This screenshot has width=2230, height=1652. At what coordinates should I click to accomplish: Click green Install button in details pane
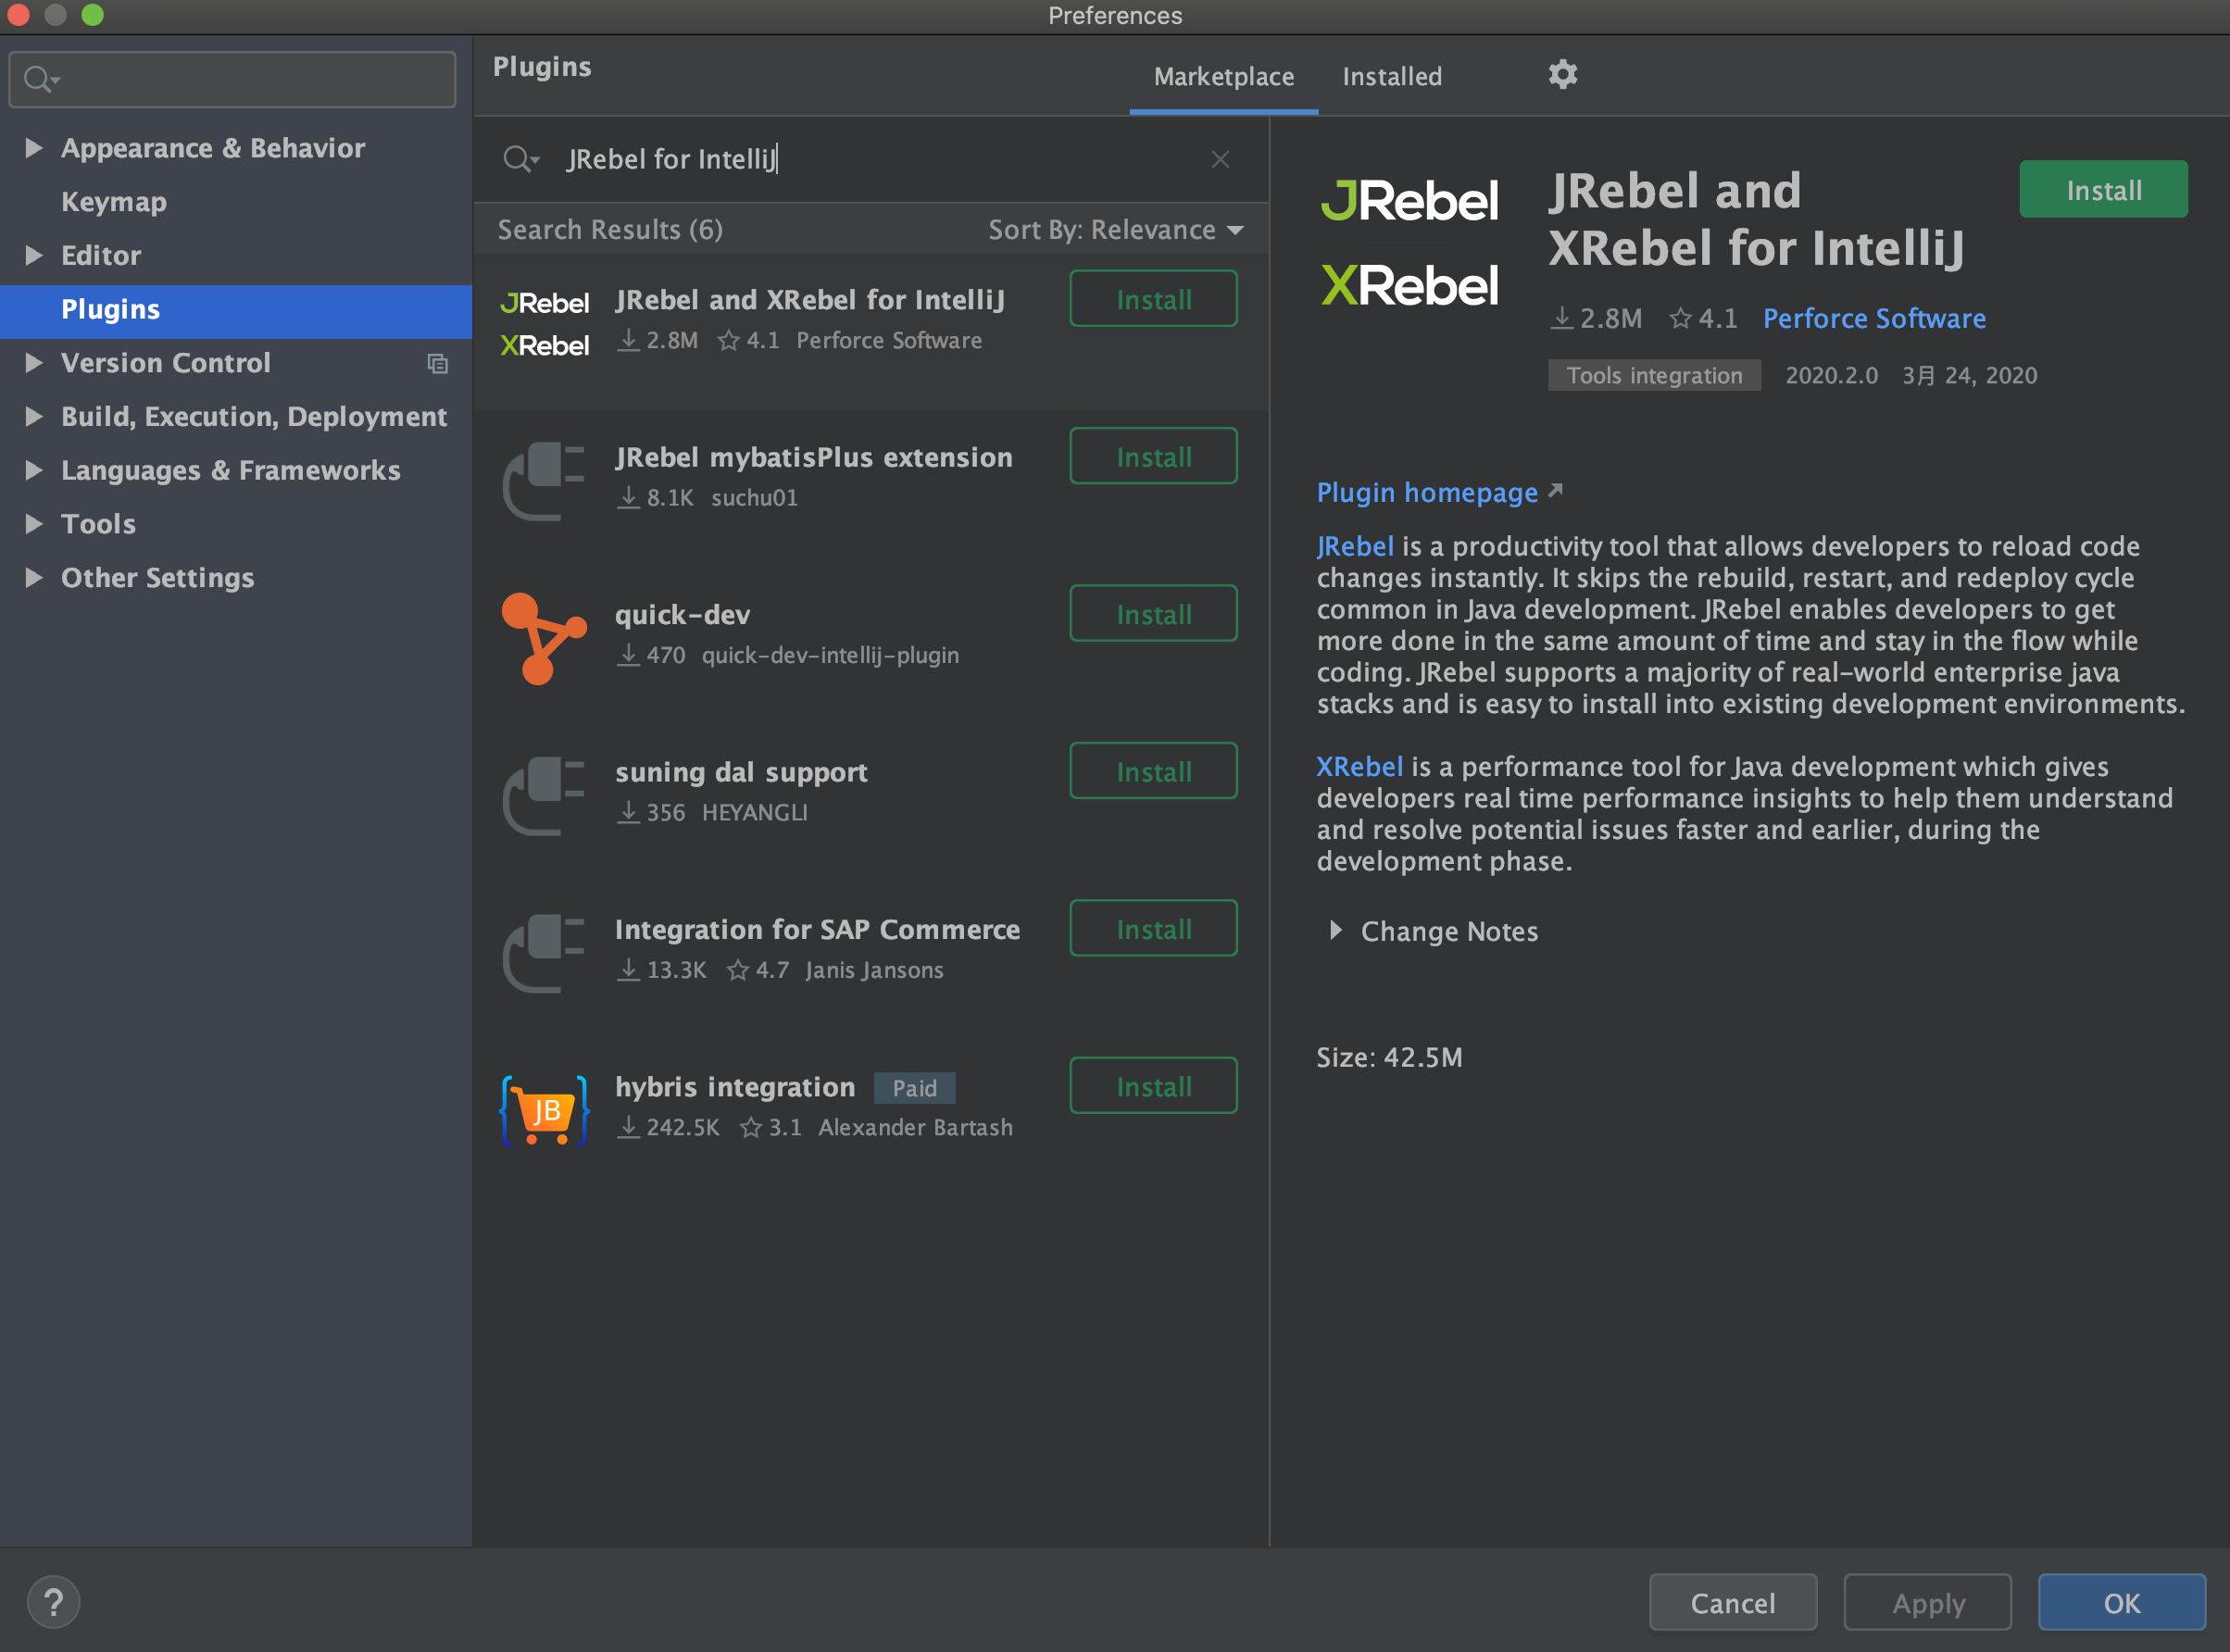tap(2103, 189)
